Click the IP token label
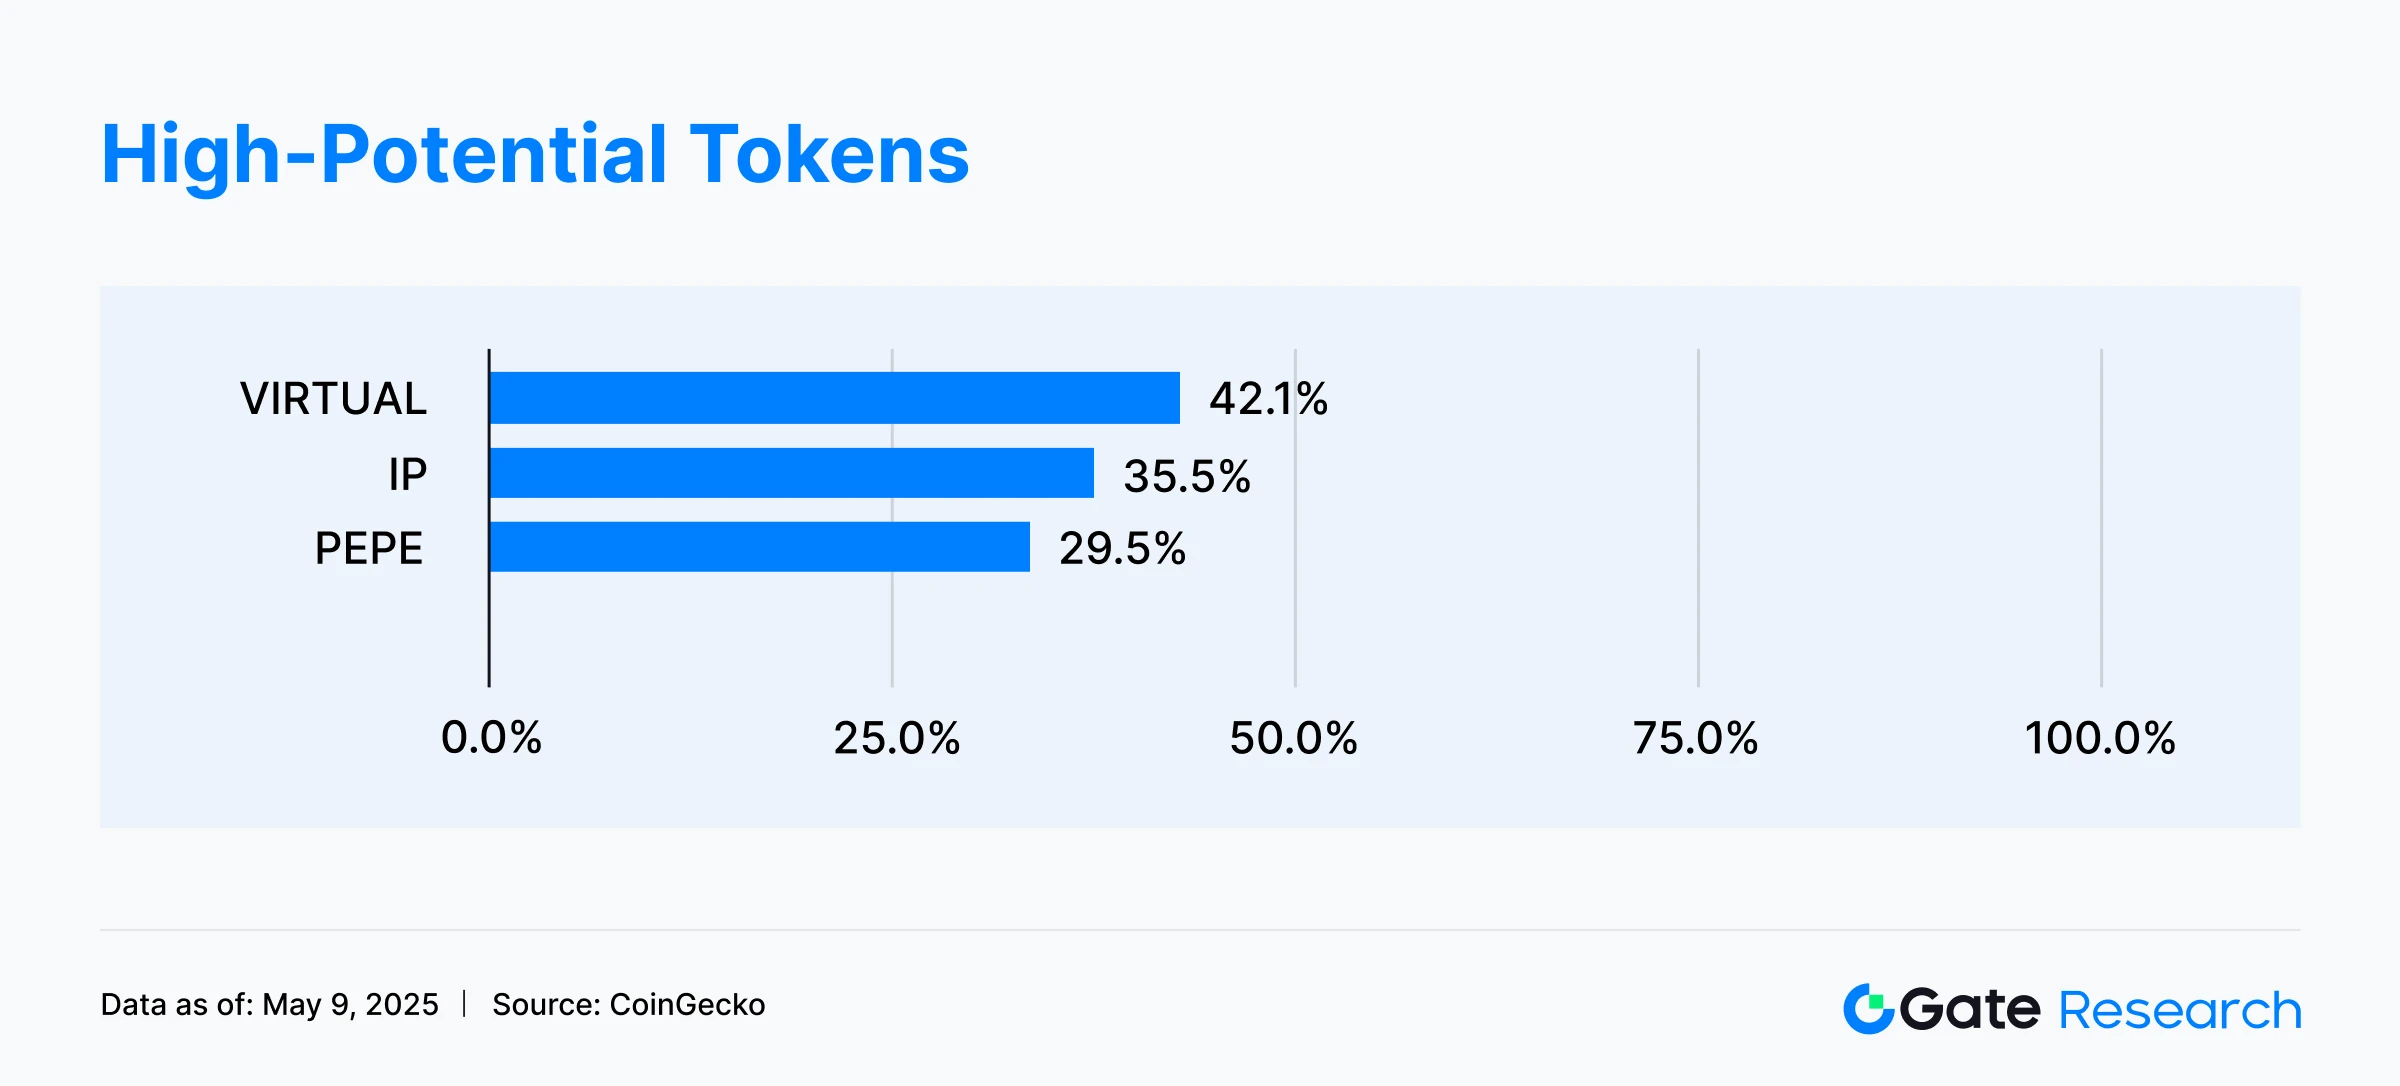The height and width of the screenshot is (1086, 2400). click(408, 474)
